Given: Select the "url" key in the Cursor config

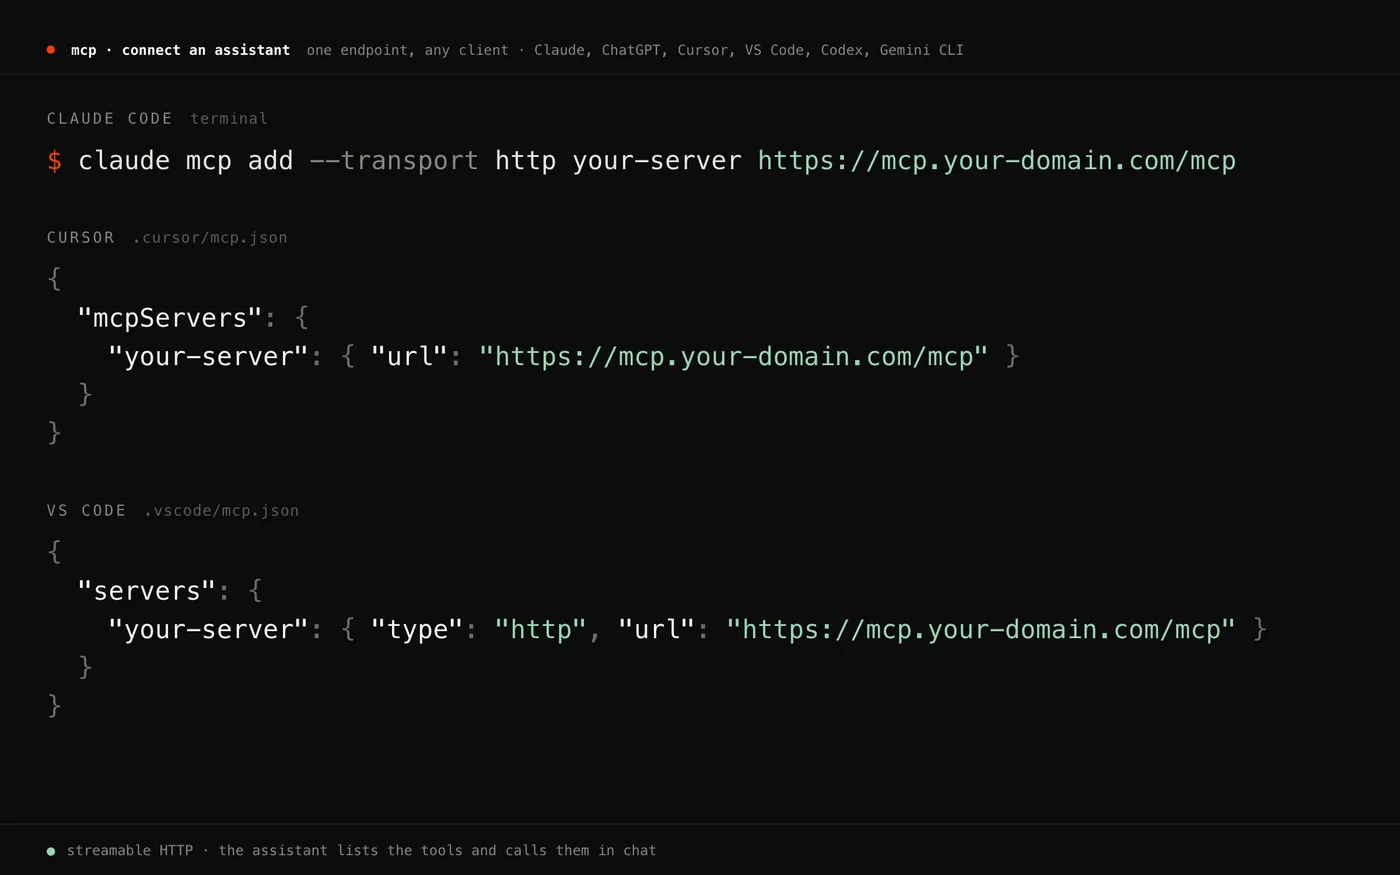Looking at the screenshot, I should click(x=410, y=356).
